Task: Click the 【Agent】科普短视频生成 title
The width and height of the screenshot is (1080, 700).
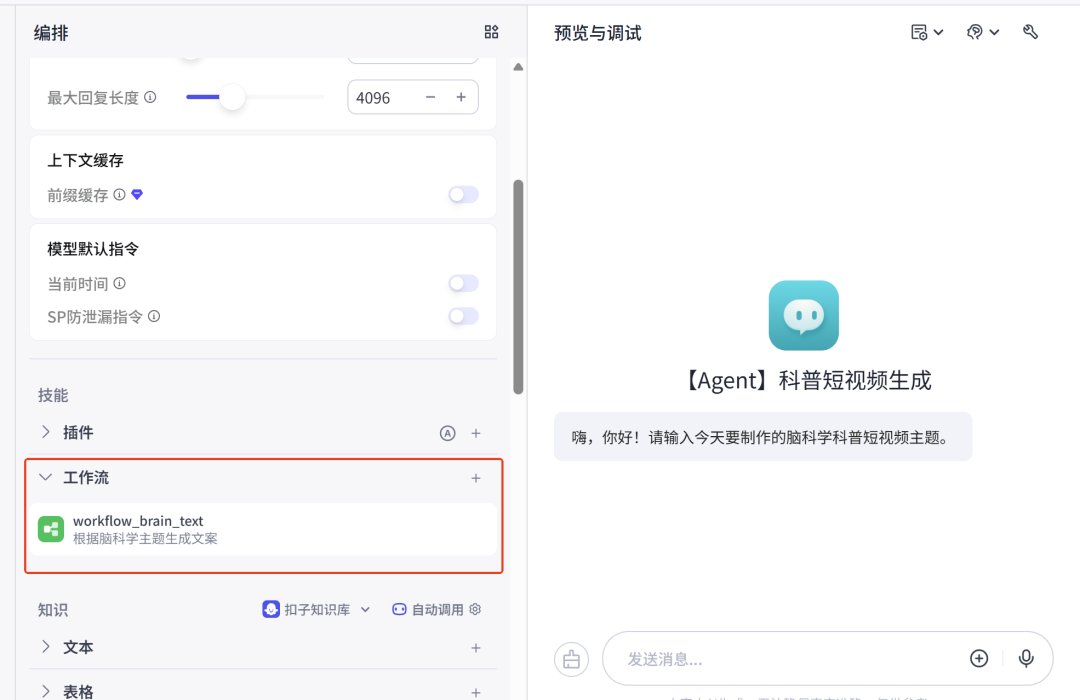Action: click(x=805, y=380)
